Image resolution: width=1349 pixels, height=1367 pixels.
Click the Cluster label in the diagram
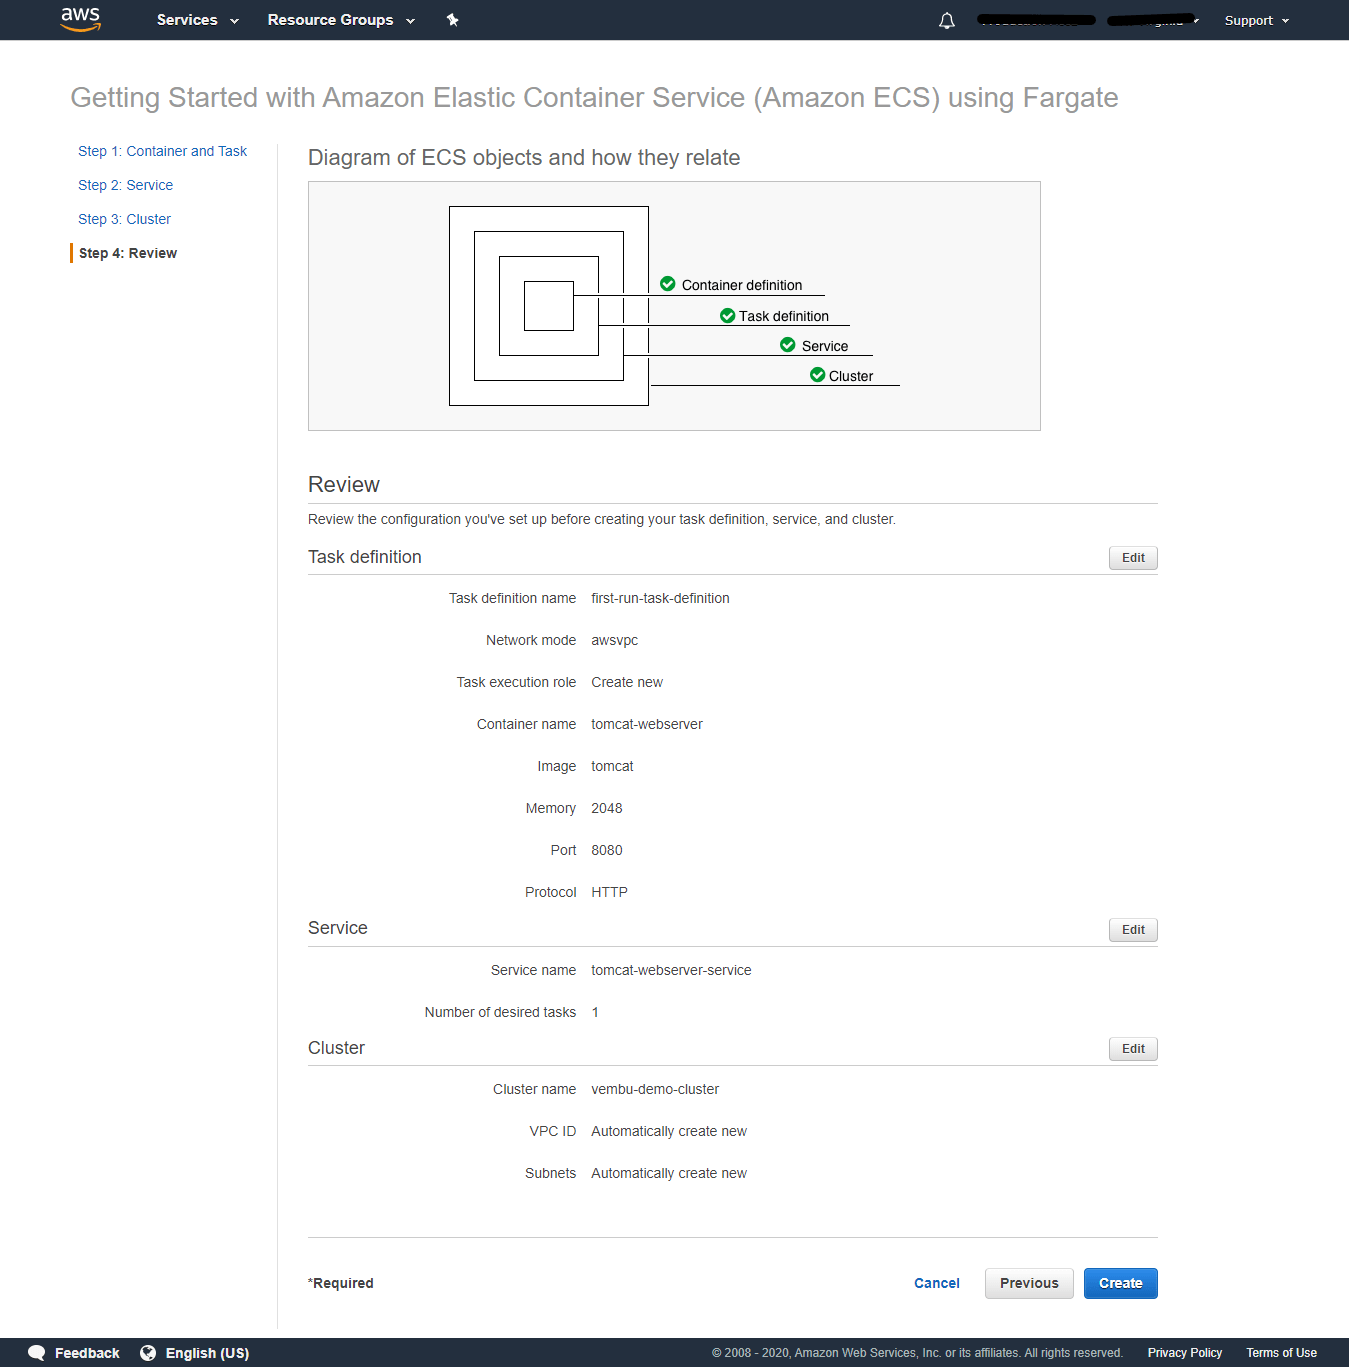(851, 376)
